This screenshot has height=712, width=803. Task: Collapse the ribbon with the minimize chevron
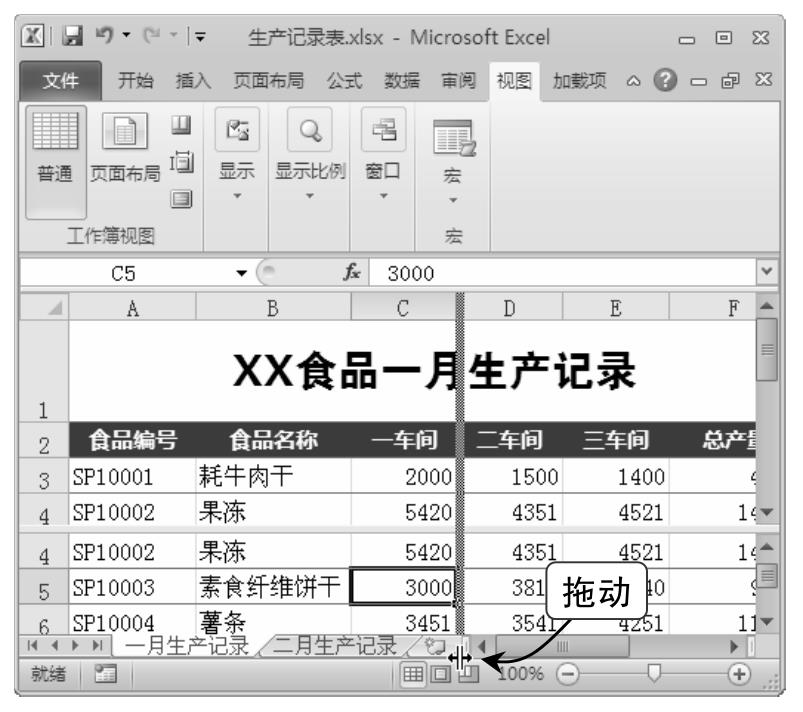point(633,80)
